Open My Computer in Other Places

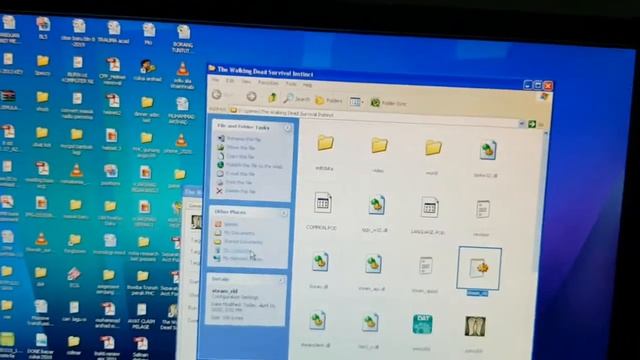point(233,250)
